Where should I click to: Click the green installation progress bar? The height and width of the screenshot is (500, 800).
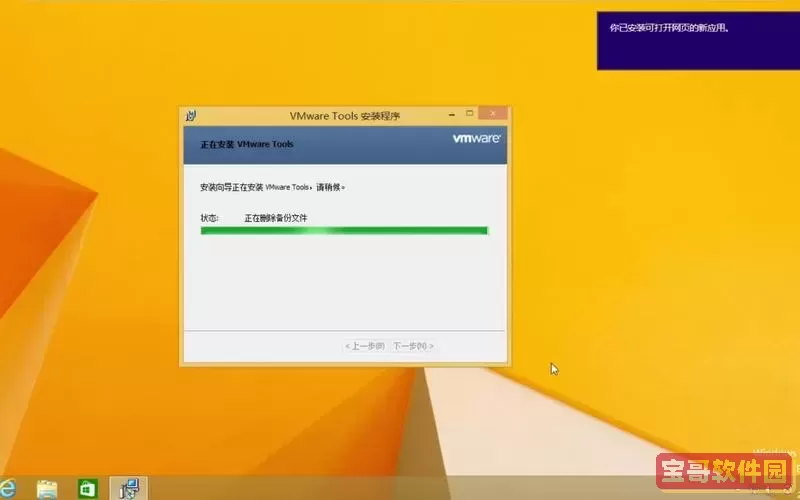(x=344, y=231)
